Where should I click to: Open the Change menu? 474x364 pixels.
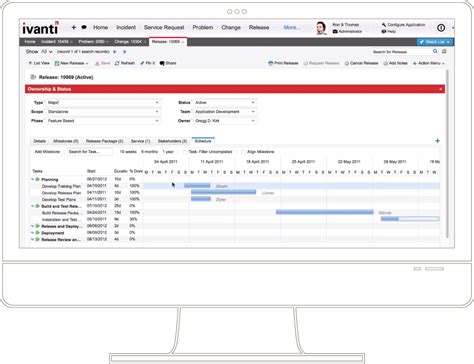point(231,27)
